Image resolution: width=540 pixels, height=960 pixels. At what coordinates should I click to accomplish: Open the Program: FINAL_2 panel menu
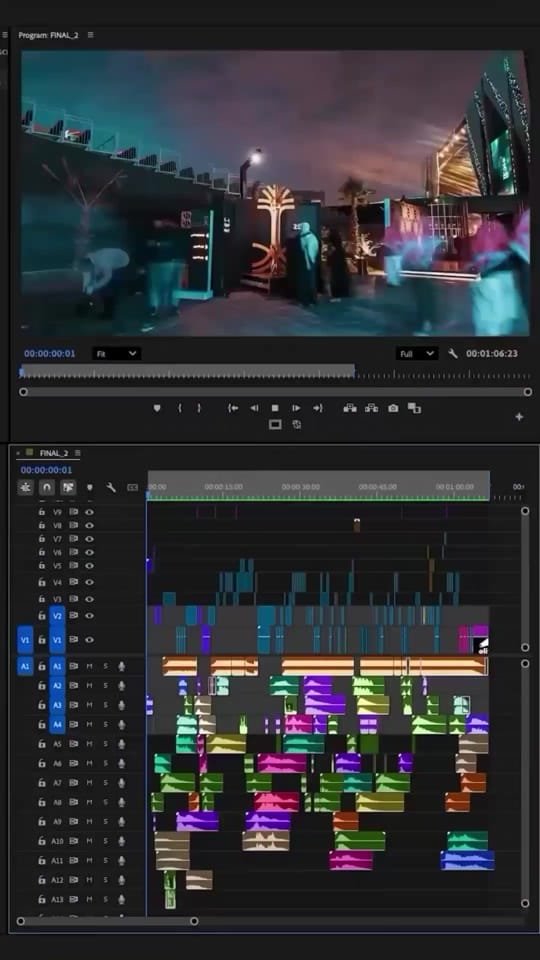coord(91,35)
